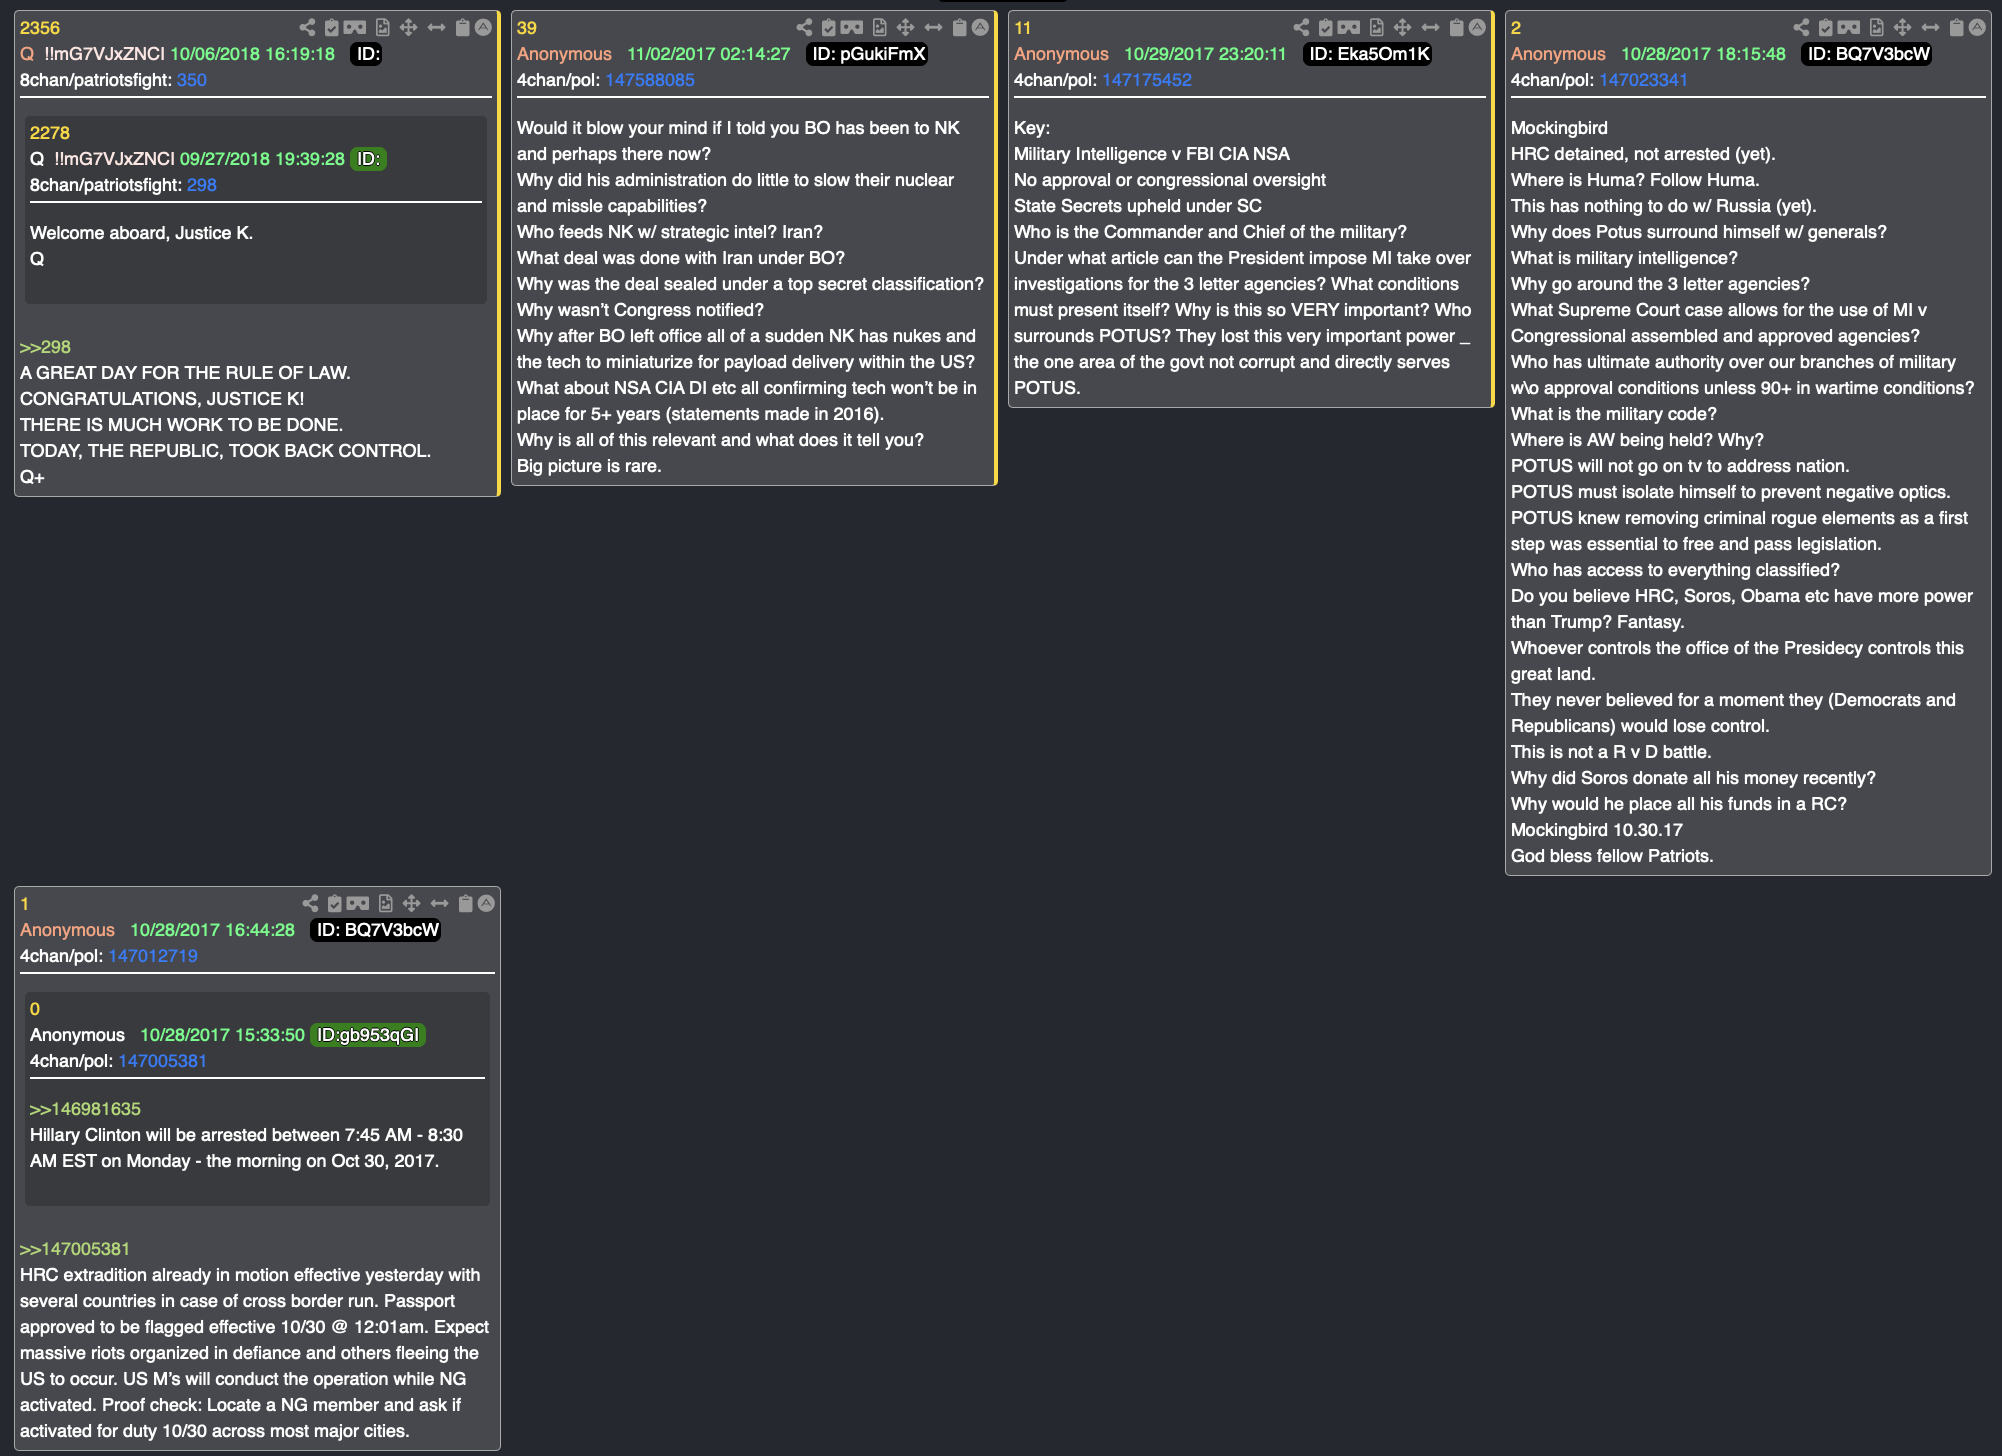
Task: Open 8chan/patriotsfight link 350
Action: point(192,80)
